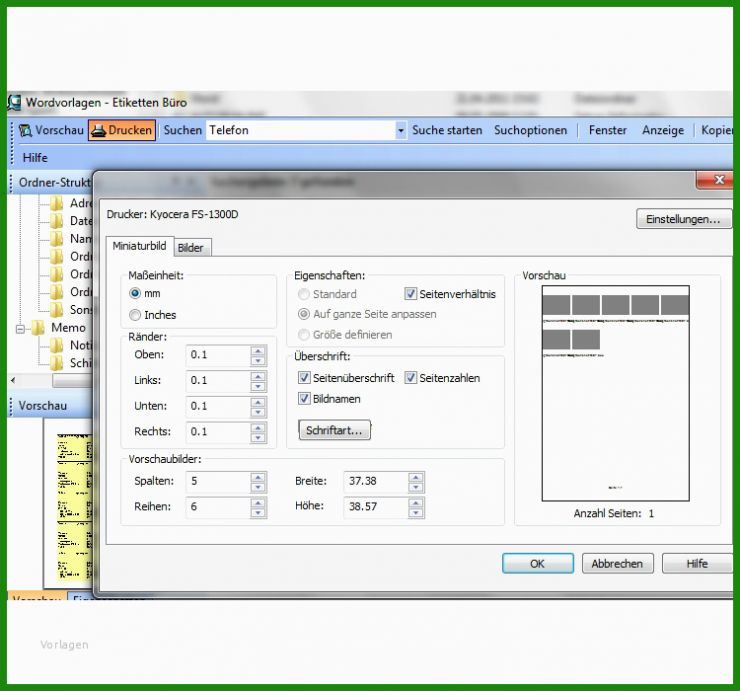Viewport: 740px width, 691px height.
Task: Decrease the Reihen count
Action: [258, 513]
